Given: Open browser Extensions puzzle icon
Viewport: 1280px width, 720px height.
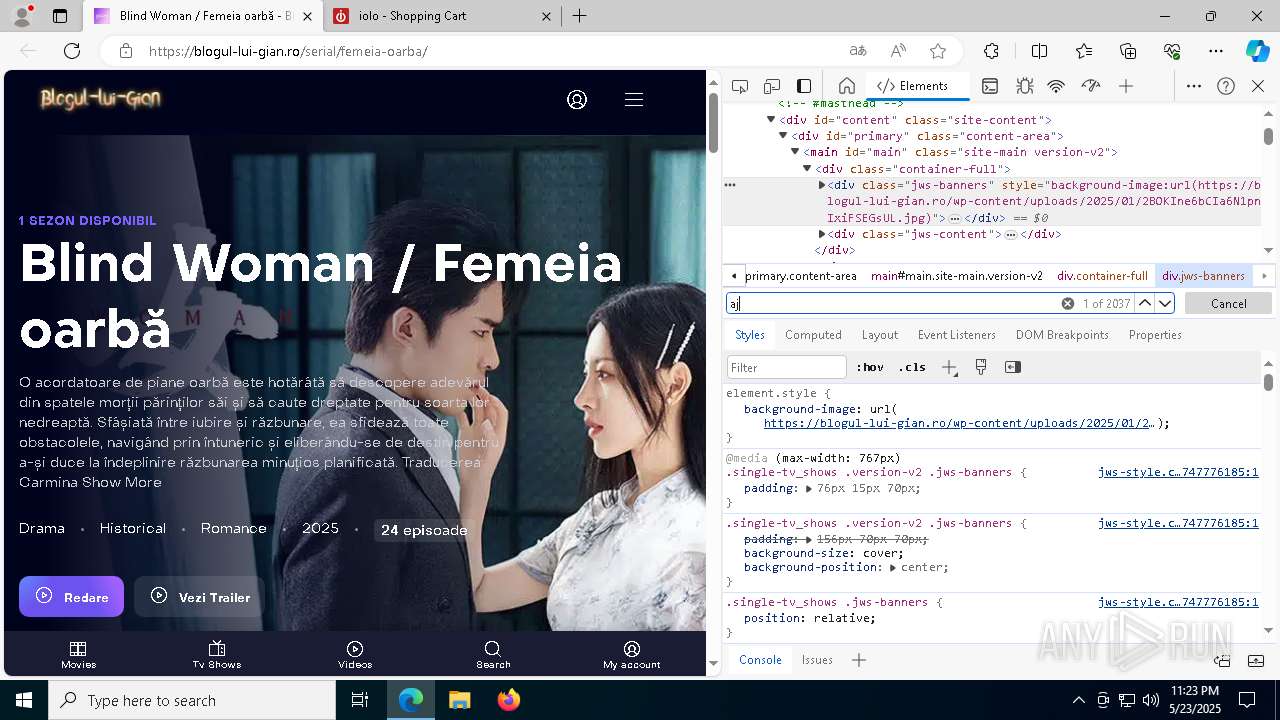Looking at the screenshot, I should point(991,51).
